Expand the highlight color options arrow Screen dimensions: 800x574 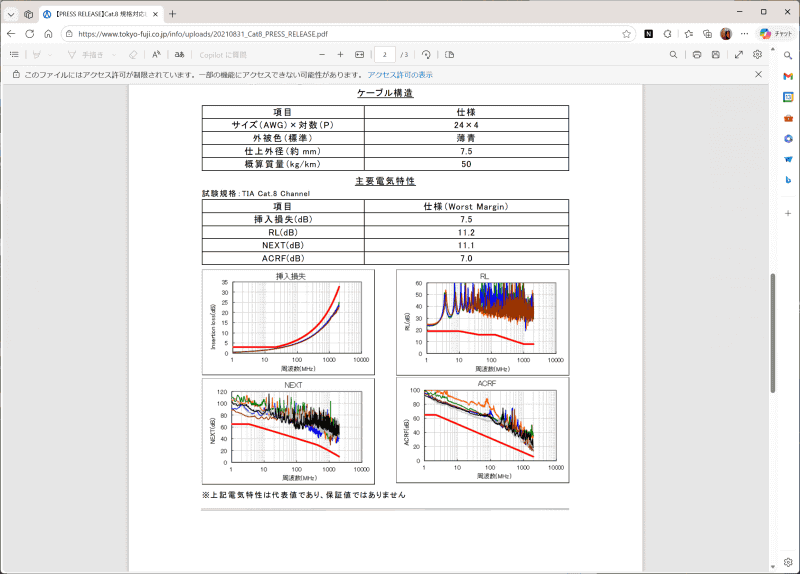(50, 55)
